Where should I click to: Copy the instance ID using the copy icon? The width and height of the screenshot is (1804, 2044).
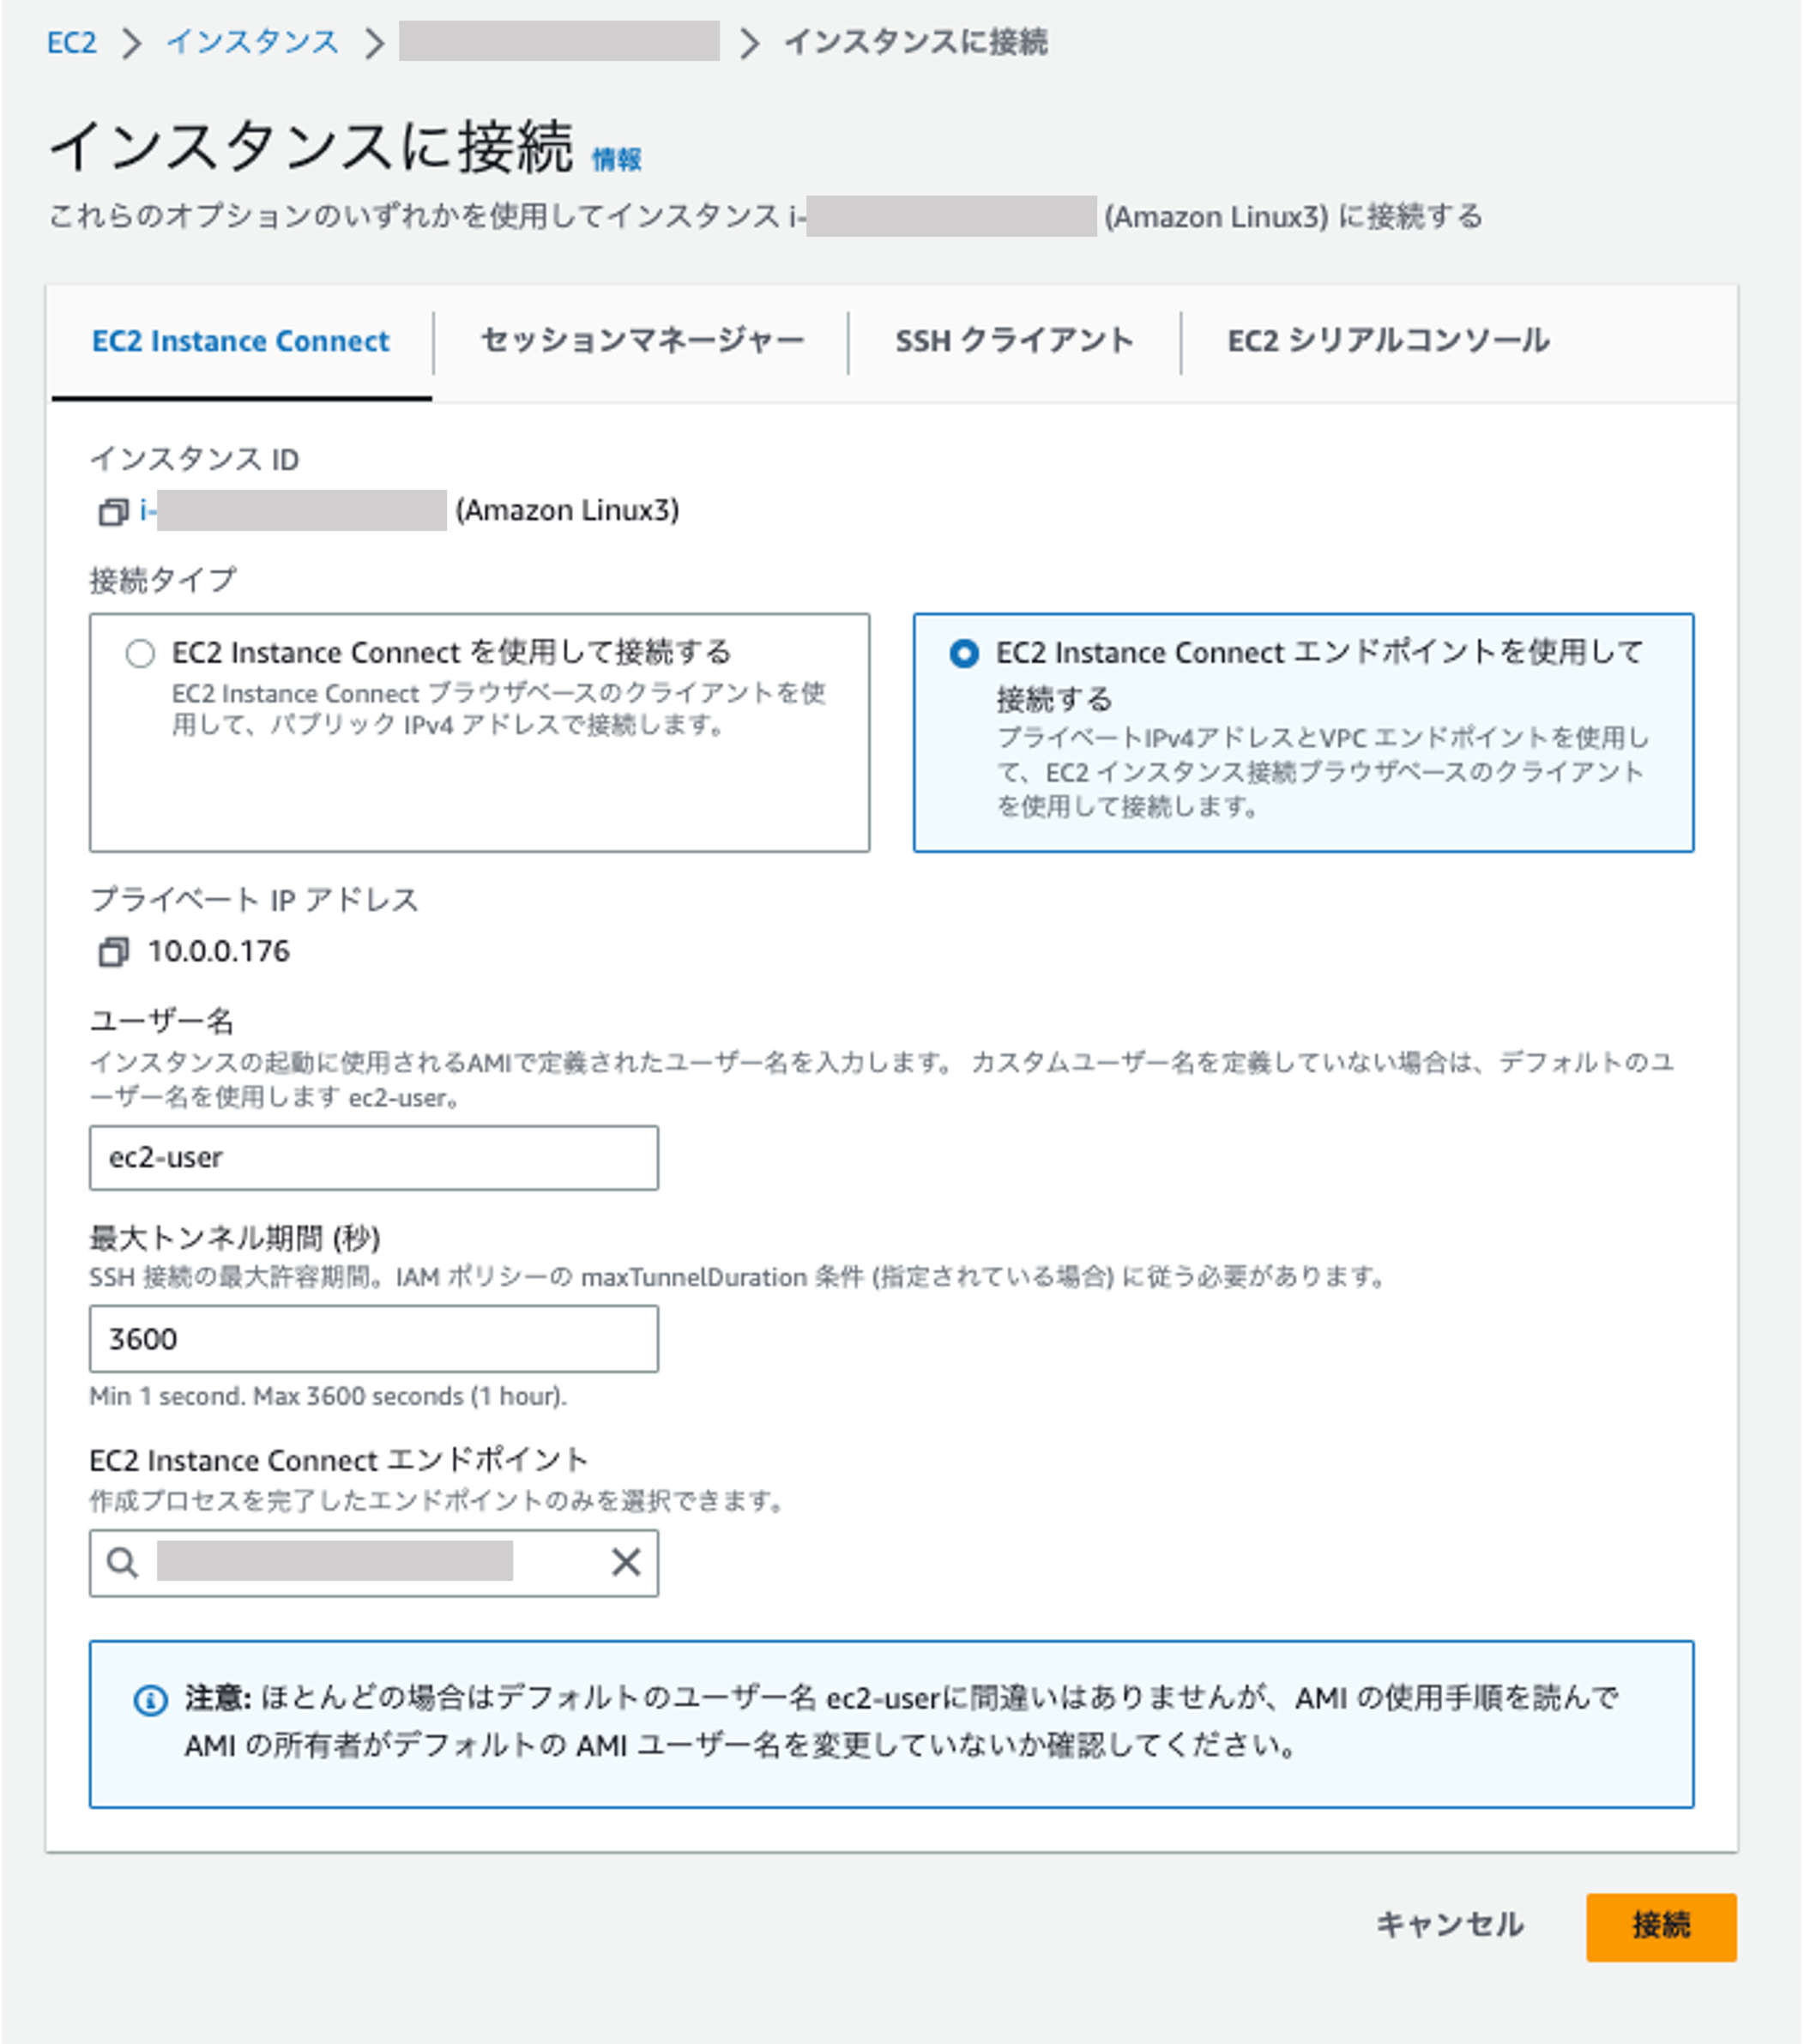(113, 510)
